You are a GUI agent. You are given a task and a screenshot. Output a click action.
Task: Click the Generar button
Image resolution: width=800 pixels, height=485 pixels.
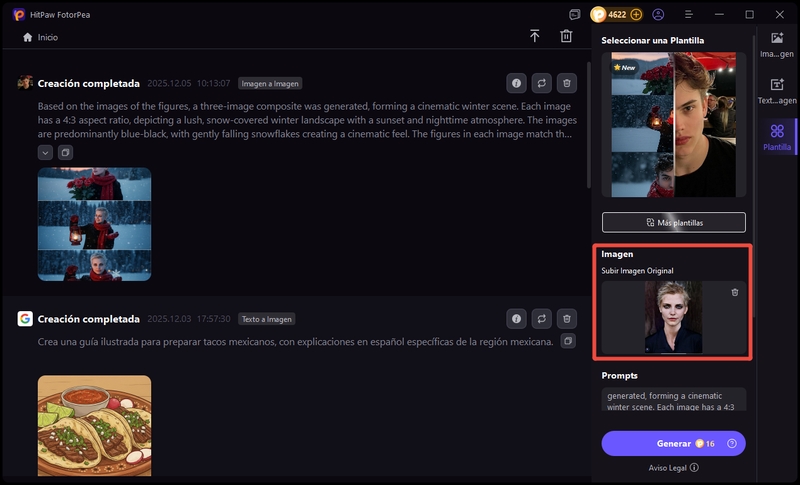click(x=673, y=443)
